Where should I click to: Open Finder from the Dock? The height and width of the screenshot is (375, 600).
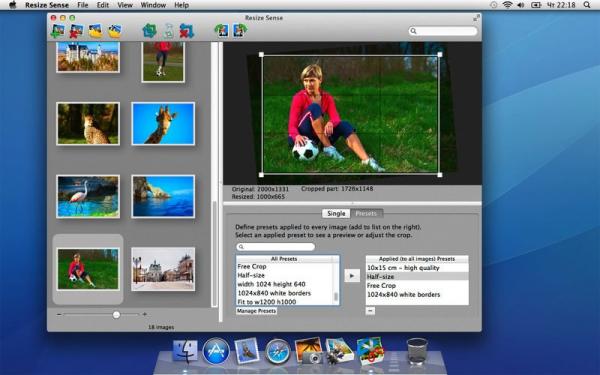tap(185, 351)
